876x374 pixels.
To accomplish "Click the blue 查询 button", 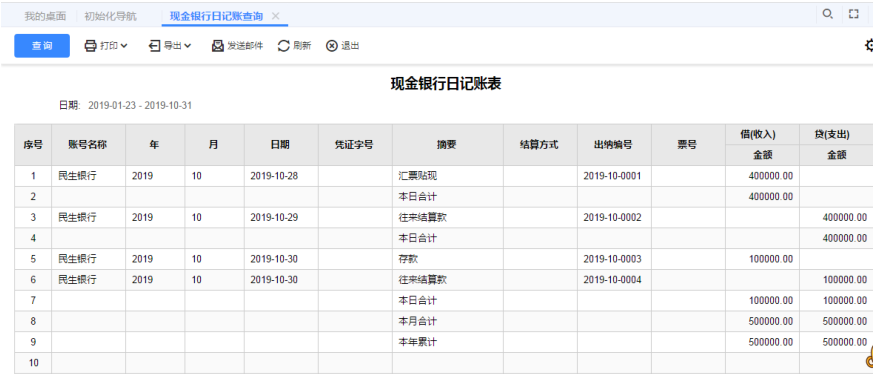I will coord(42,46).
